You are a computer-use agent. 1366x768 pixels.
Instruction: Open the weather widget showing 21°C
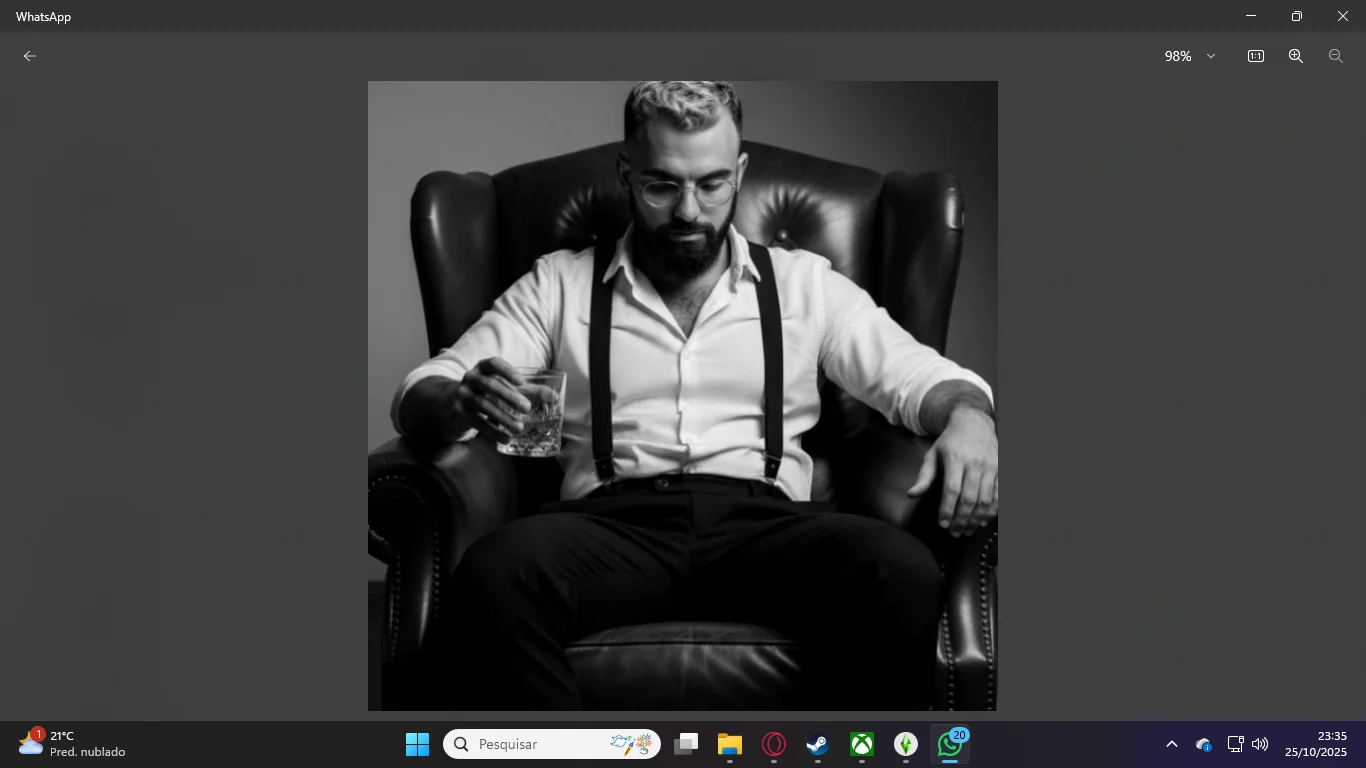[72, 744]
